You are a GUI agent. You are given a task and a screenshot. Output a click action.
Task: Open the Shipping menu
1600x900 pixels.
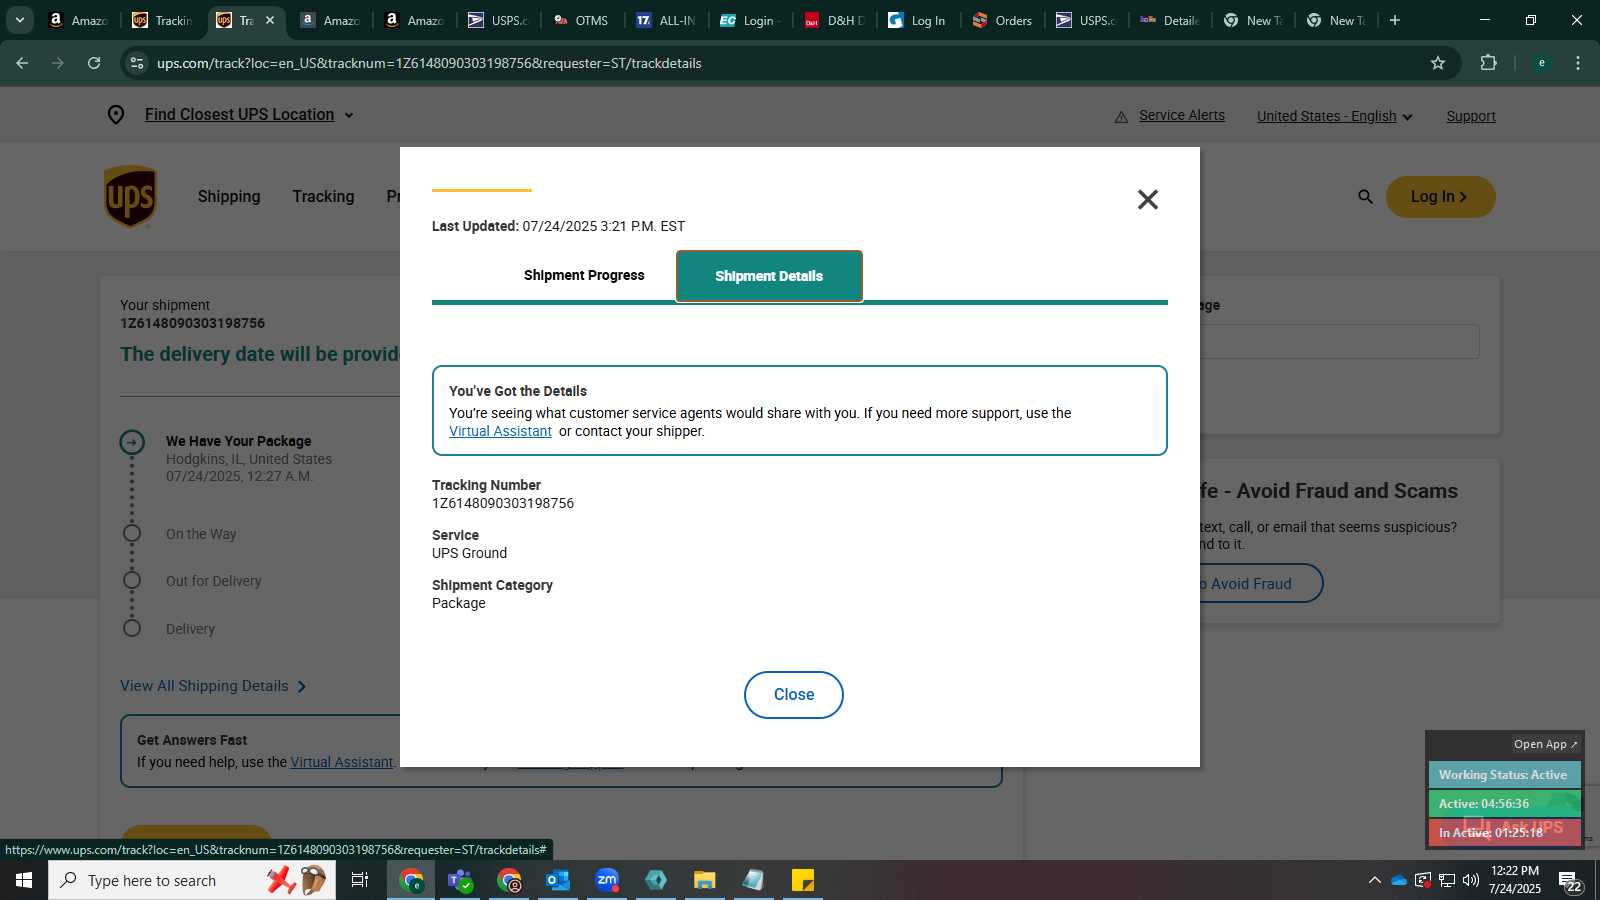(x=229, y=197)
